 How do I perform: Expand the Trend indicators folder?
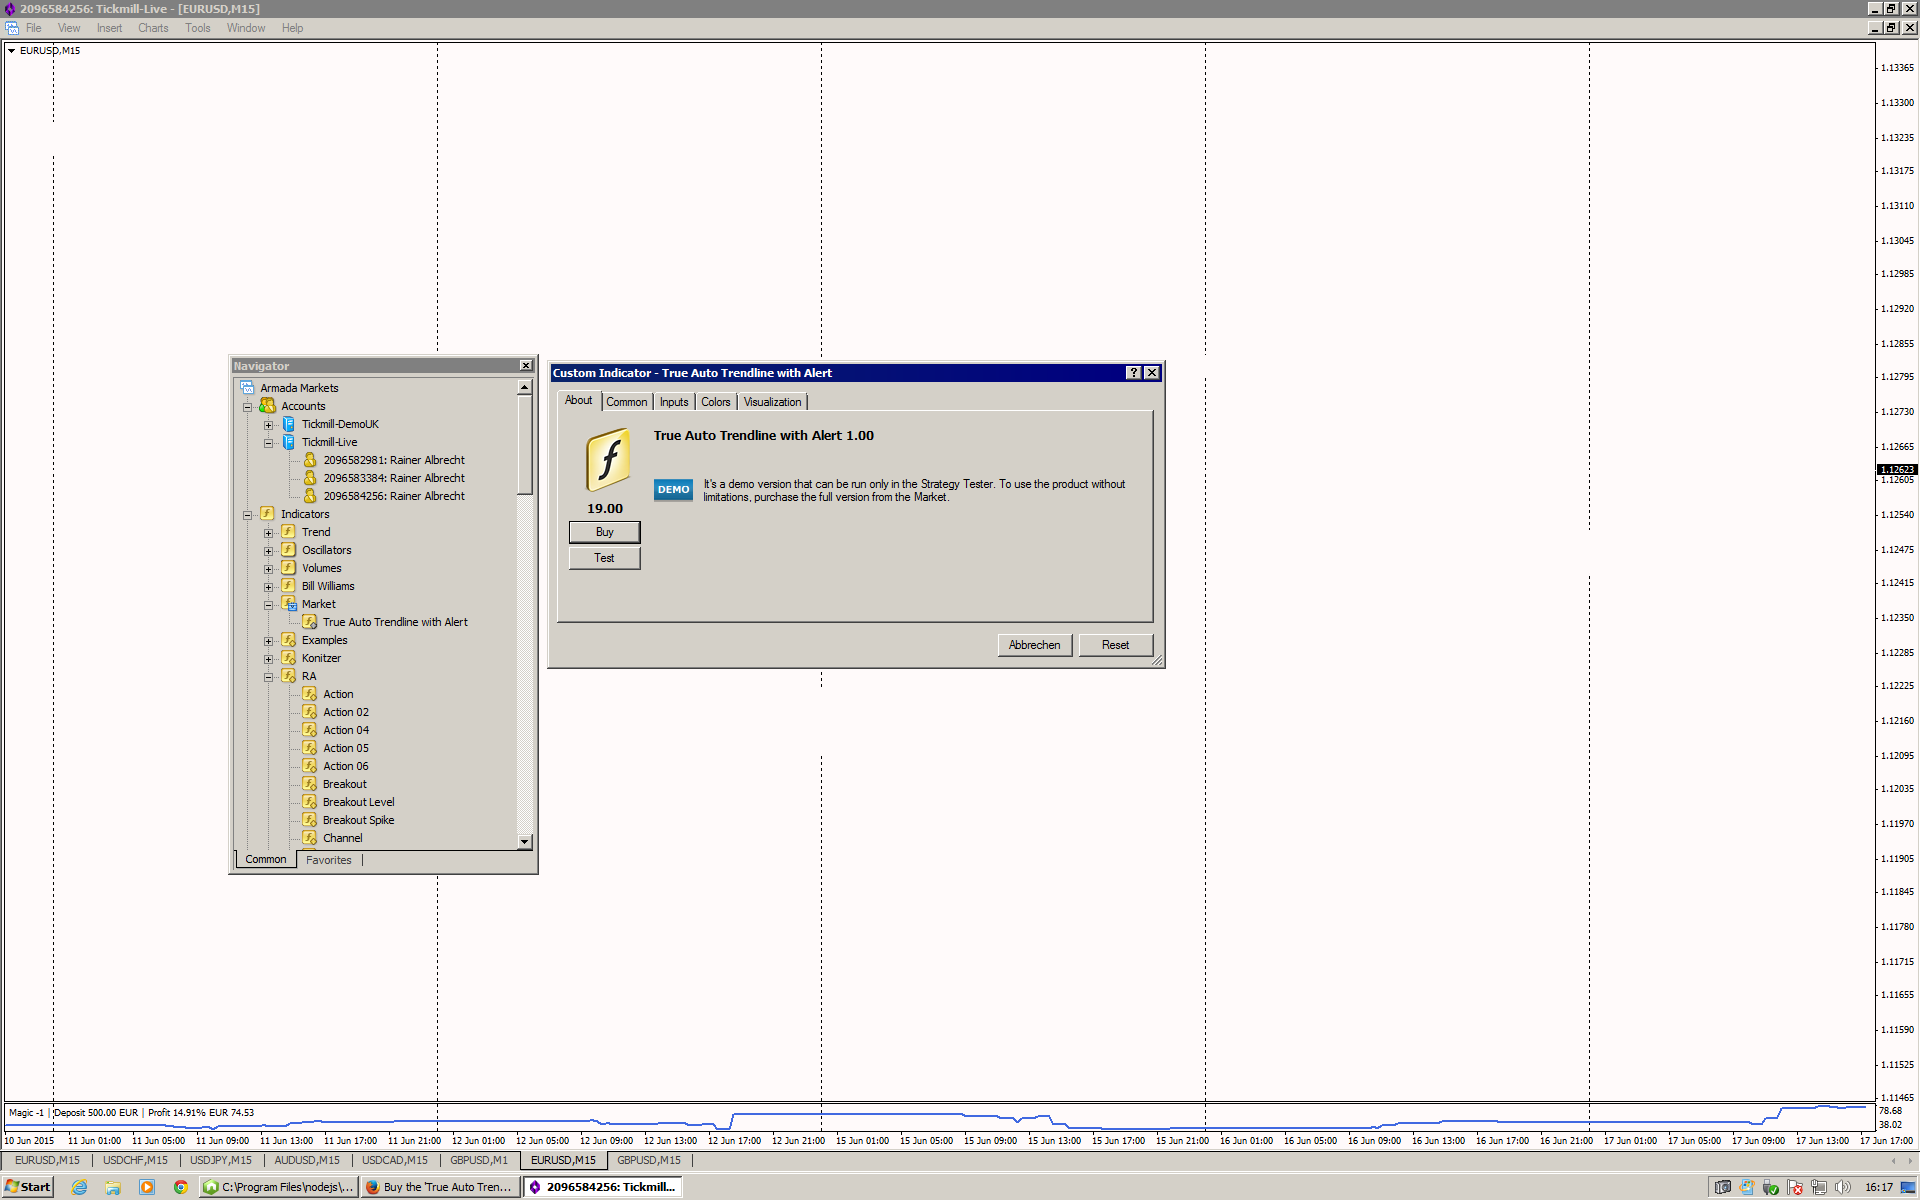point(268,533)
